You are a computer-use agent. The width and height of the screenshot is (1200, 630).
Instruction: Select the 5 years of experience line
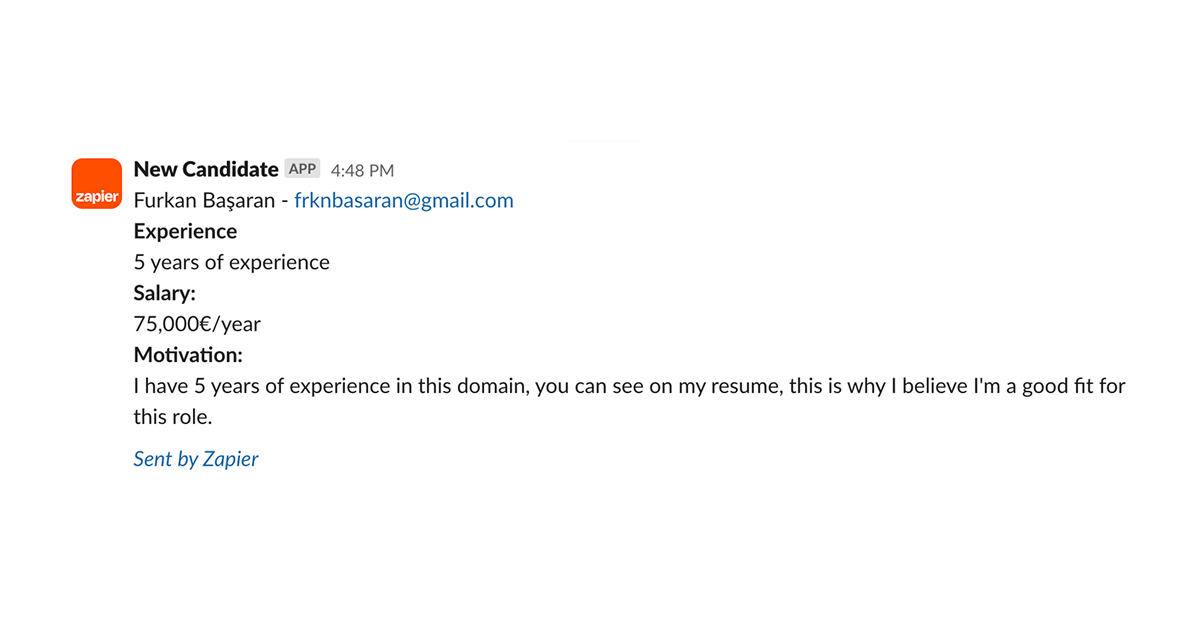[232, 263]
